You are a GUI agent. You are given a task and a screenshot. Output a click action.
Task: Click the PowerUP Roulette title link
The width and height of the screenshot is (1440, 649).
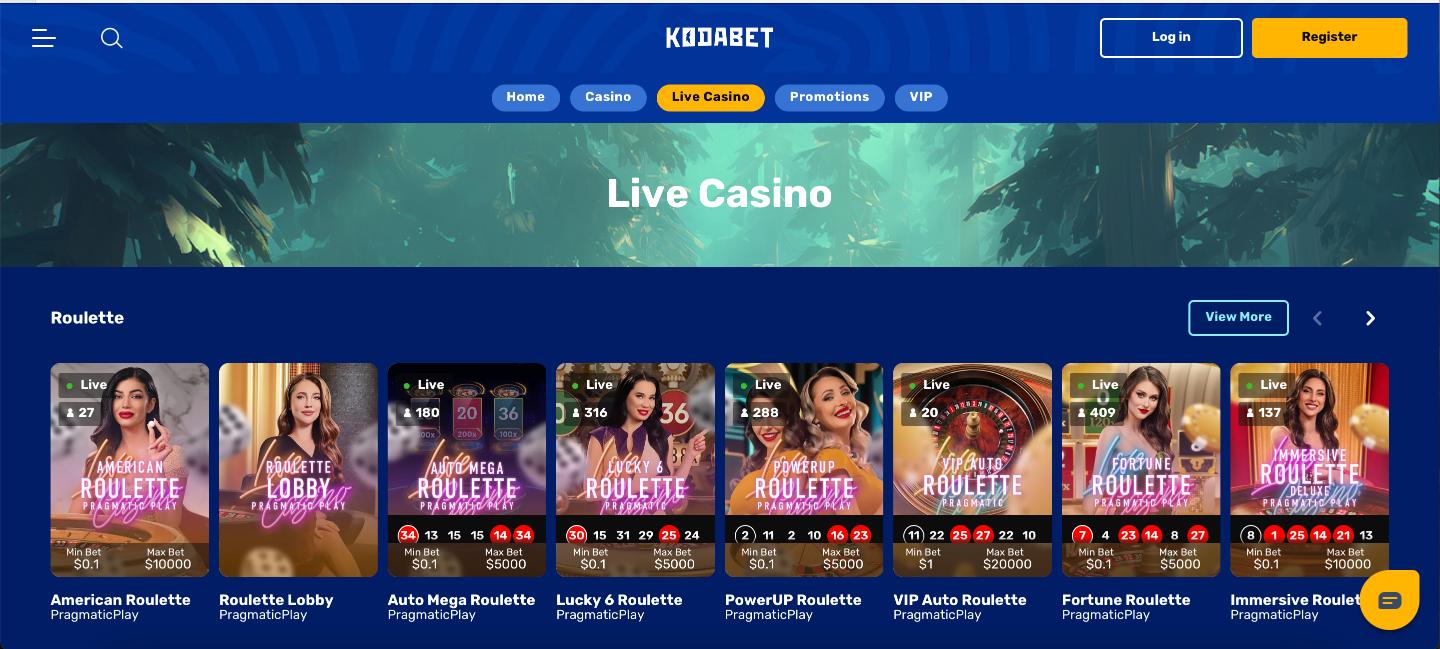tap(793, 600)
